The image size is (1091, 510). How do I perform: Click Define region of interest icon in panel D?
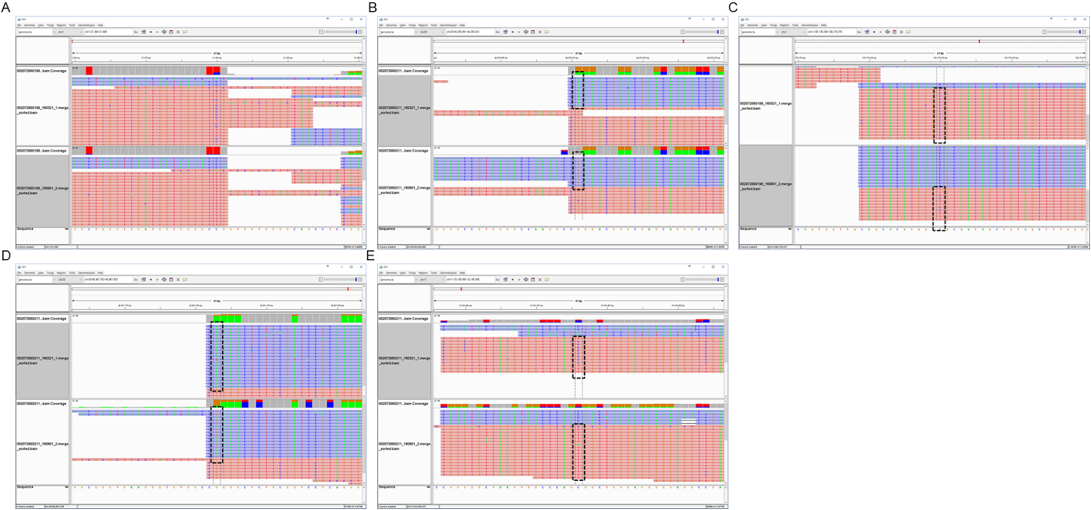click(x=171, y=280)
